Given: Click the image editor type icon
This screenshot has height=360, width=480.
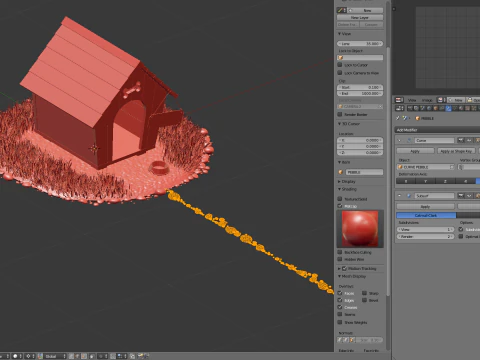Looking at the screenshot, I should click(x=399, y=100).
